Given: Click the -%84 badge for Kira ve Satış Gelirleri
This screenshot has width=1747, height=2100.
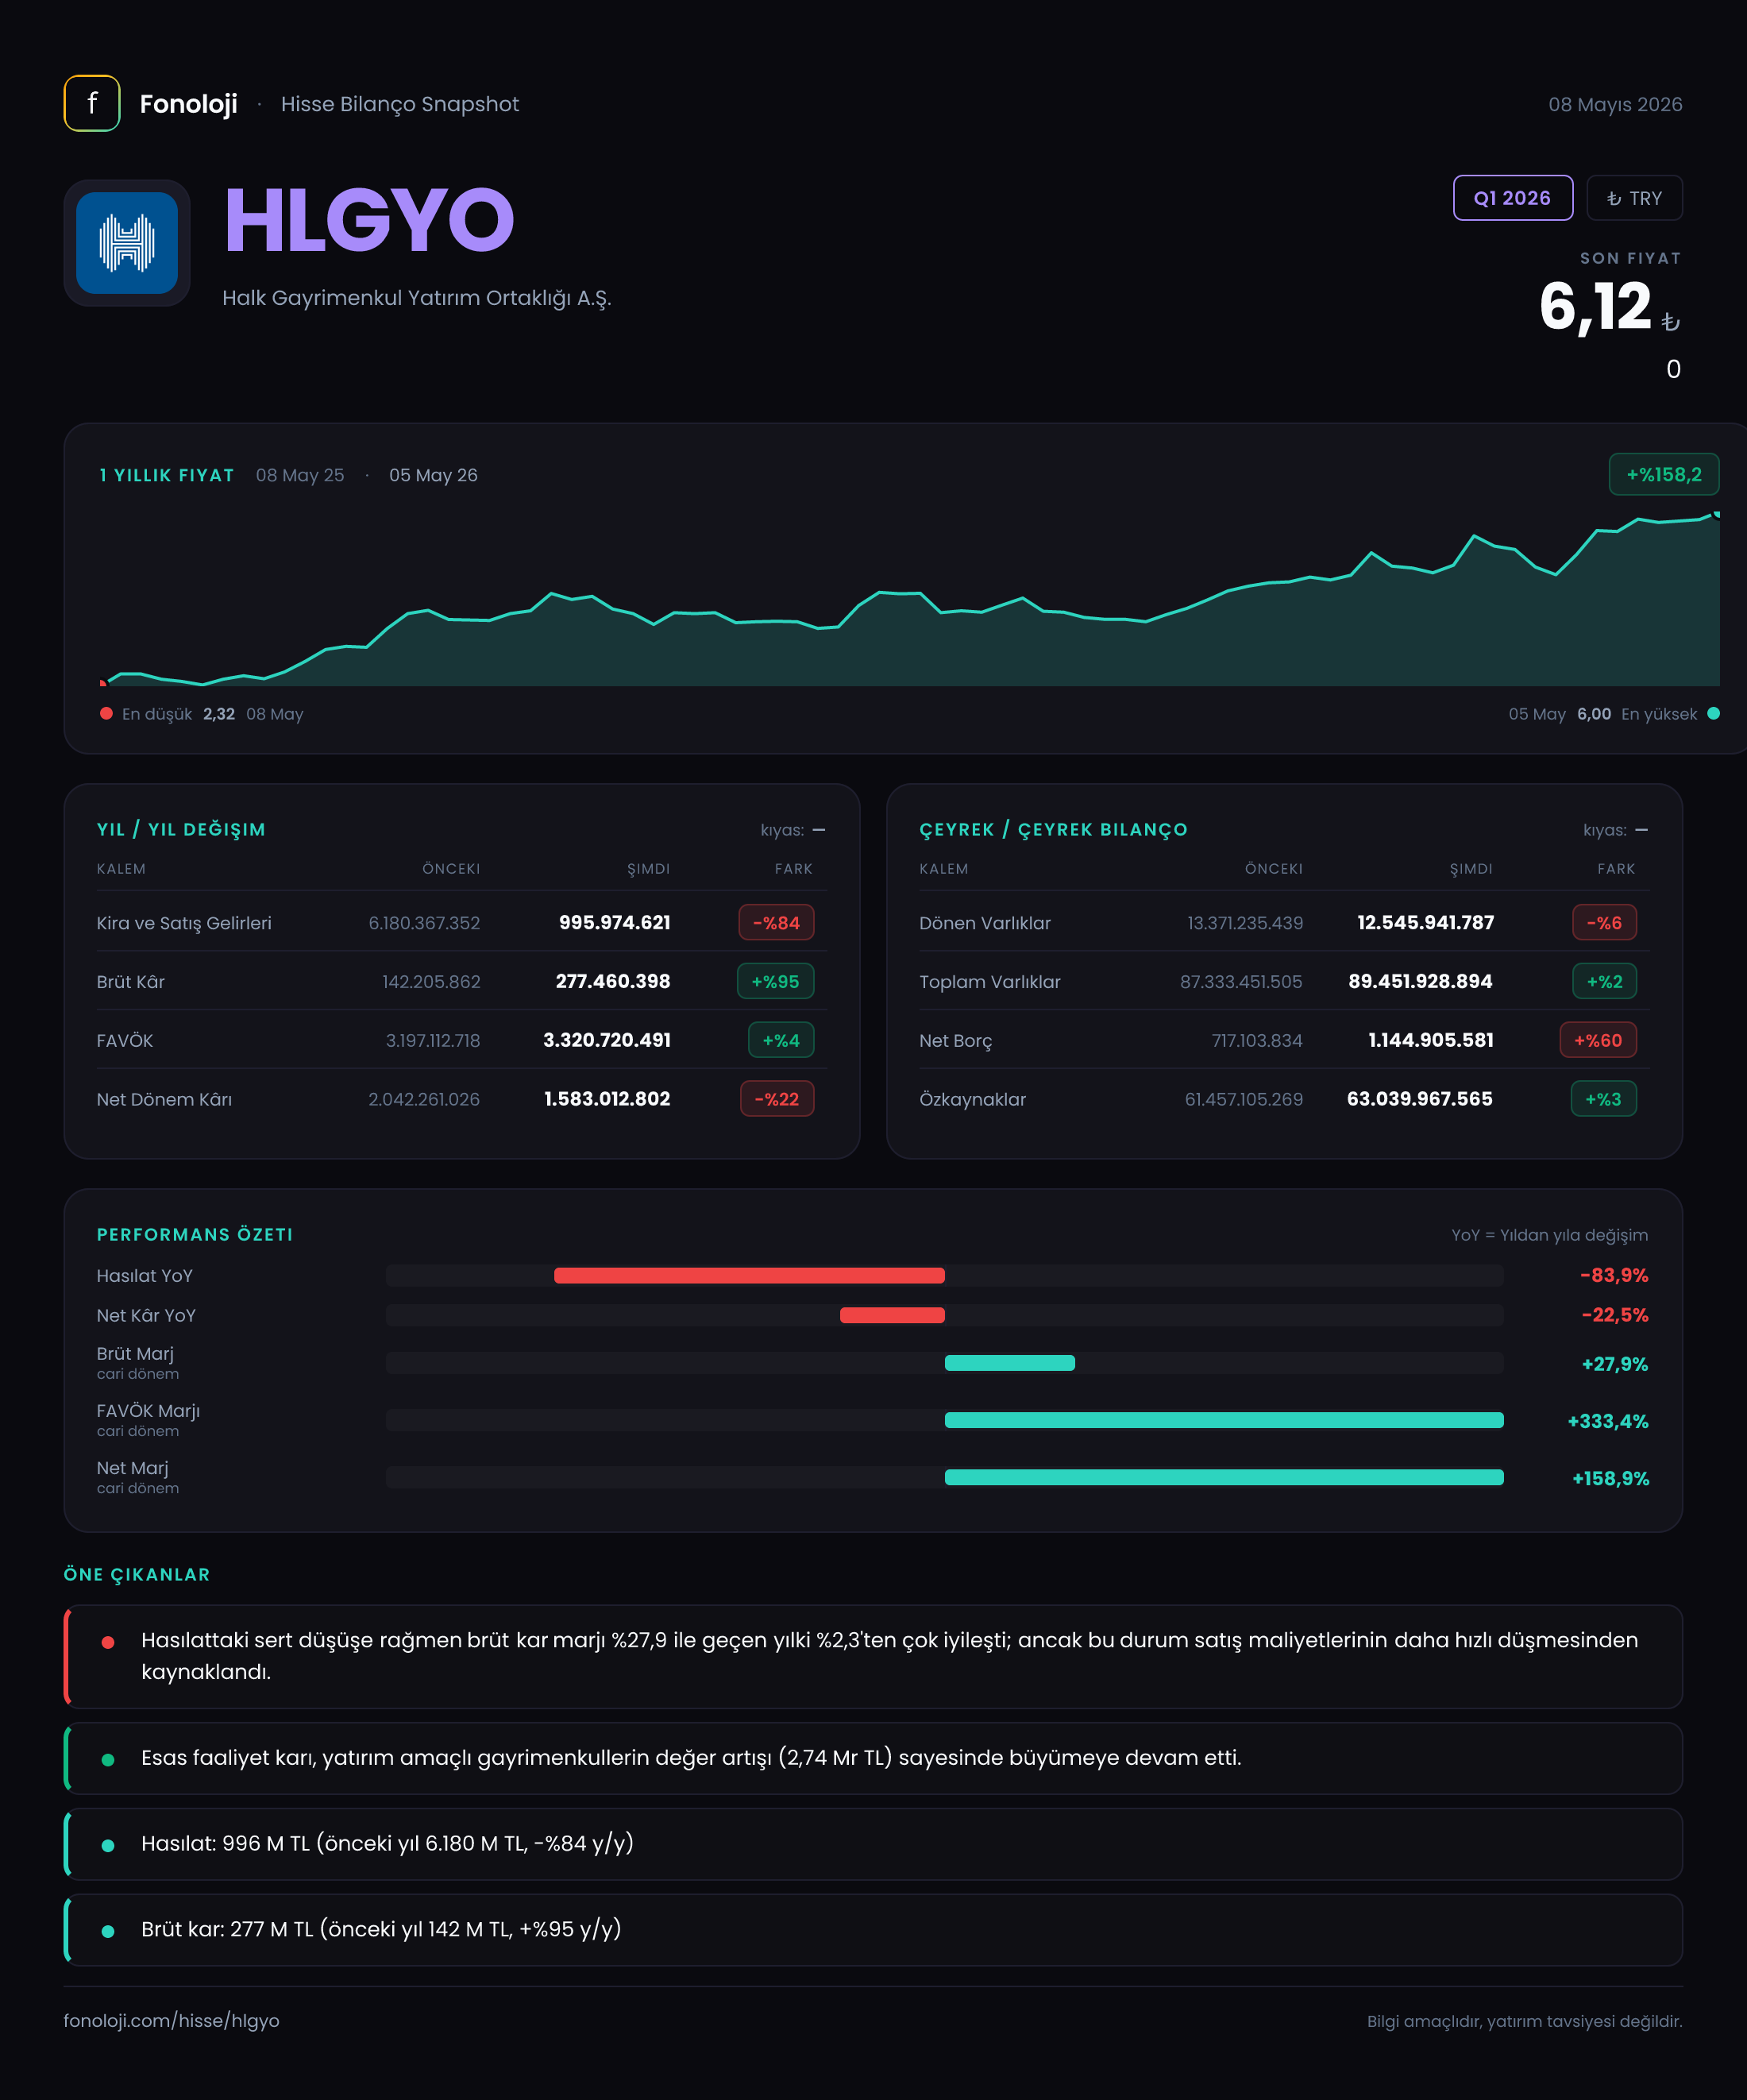Looking at the screenshot, I should click(776, 923).
